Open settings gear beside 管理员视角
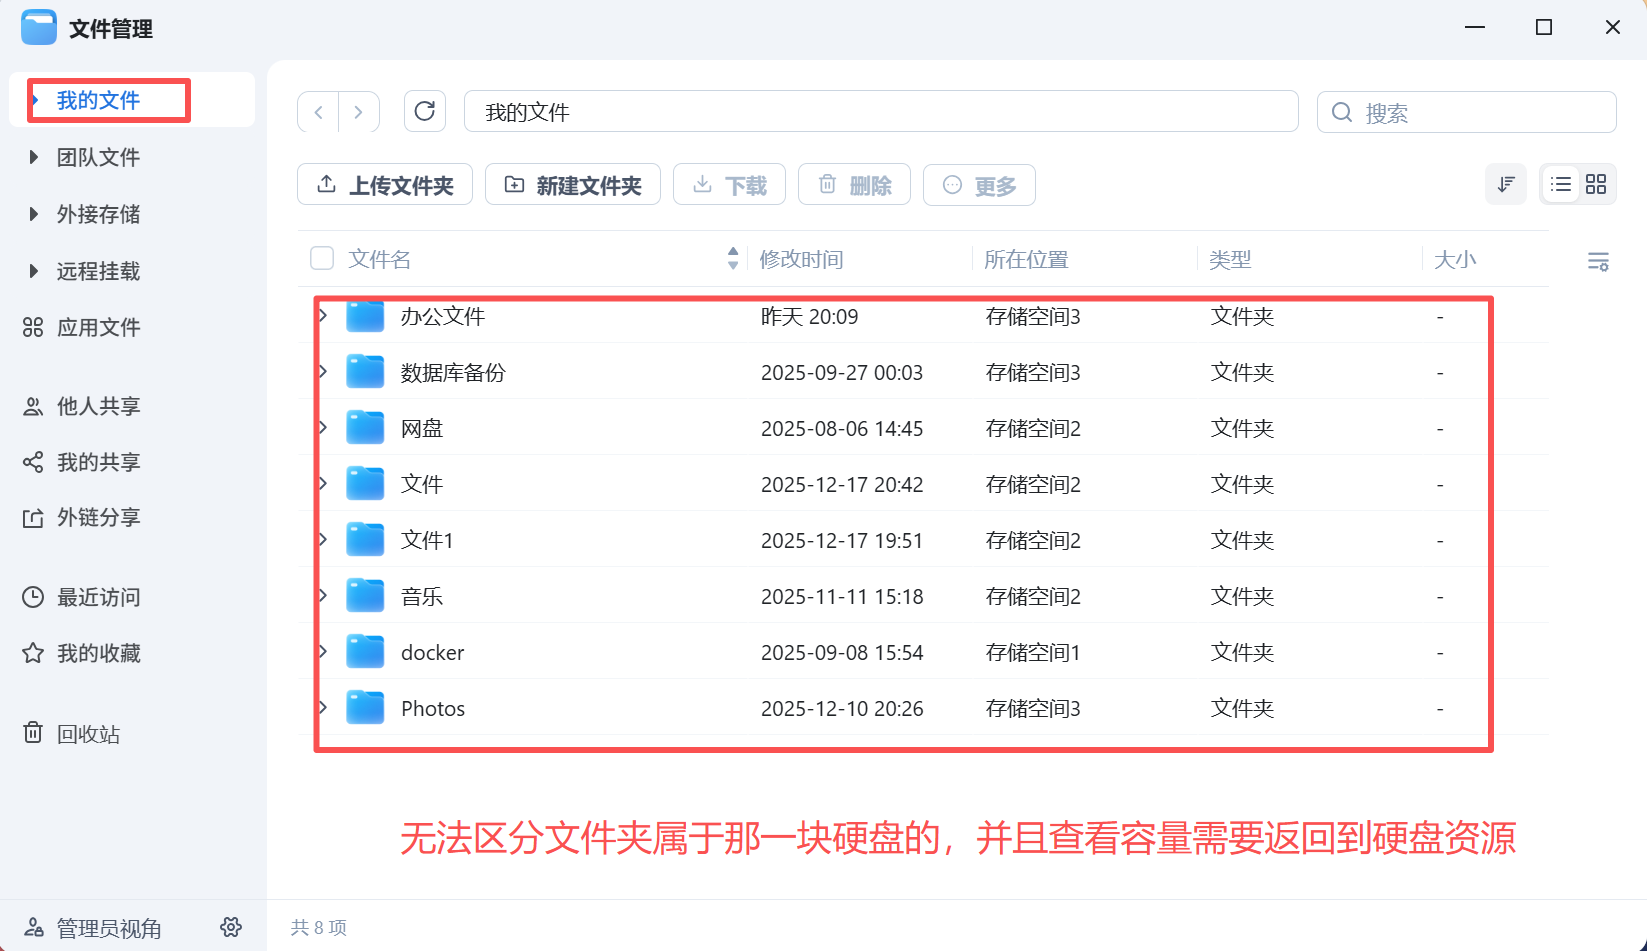1647x951 pixels. coord(231,927)
